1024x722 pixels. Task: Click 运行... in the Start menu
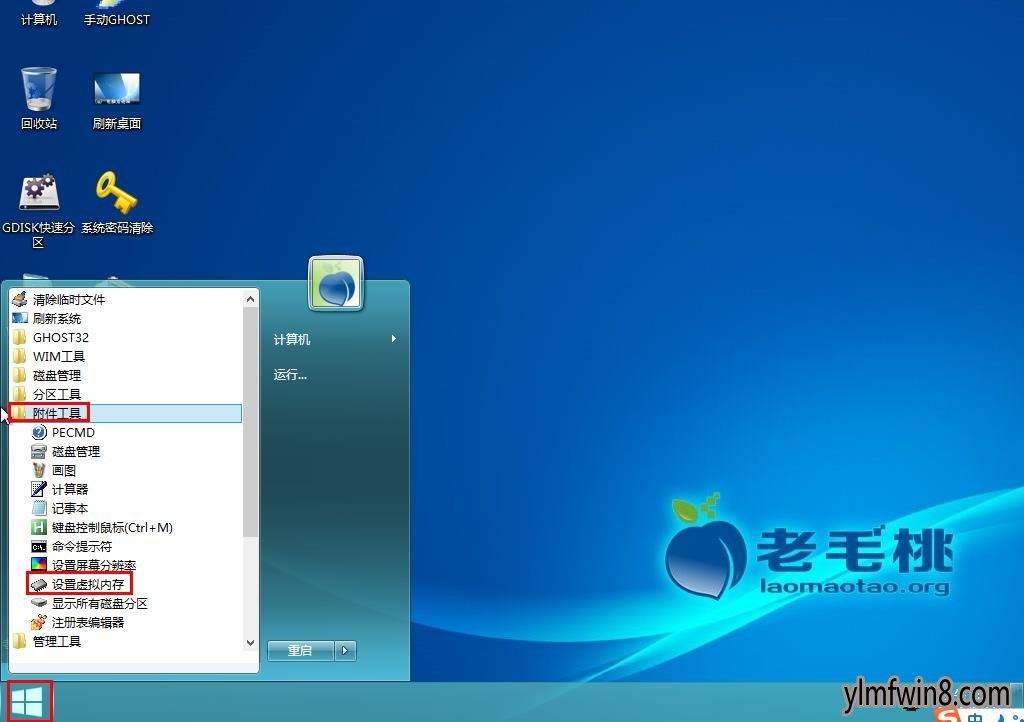click(290, 375)
